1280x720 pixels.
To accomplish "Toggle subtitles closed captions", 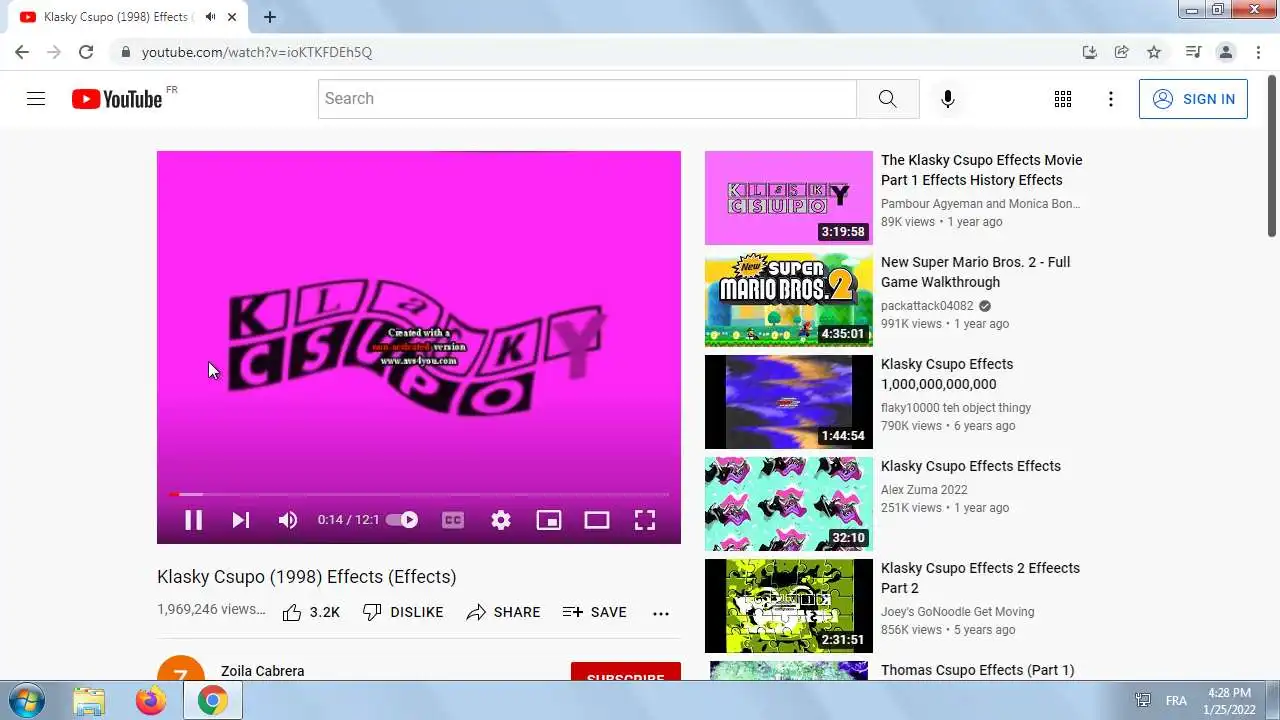I will point(453,520).
